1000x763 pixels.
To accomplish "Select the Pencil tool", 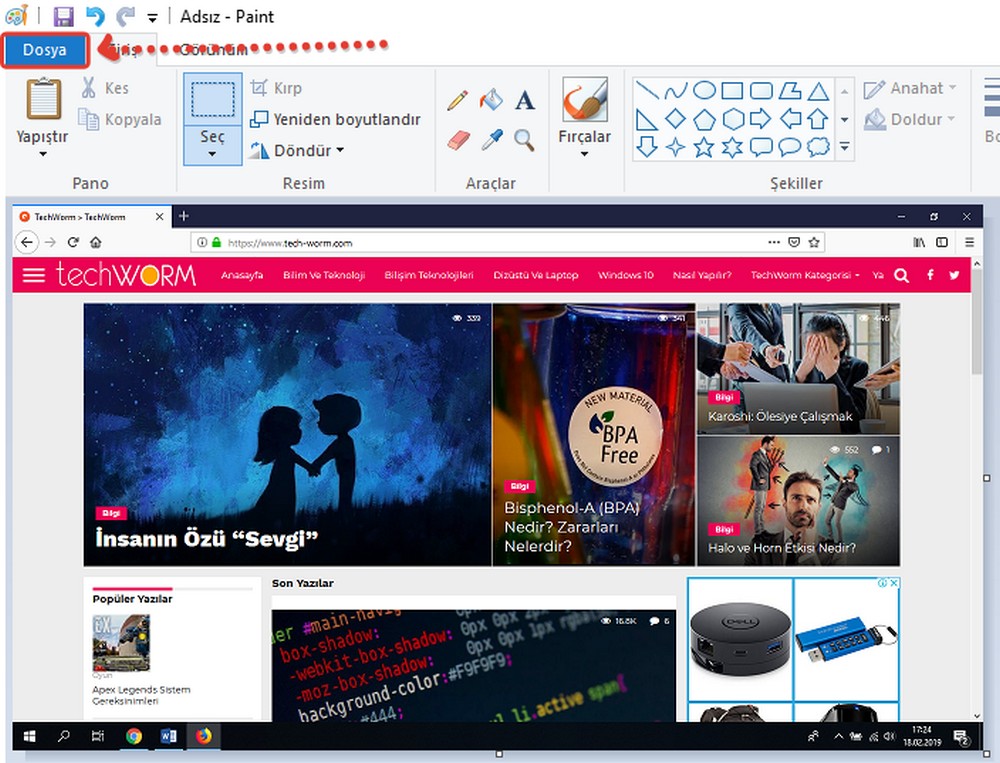I will (x=458, y=100).
